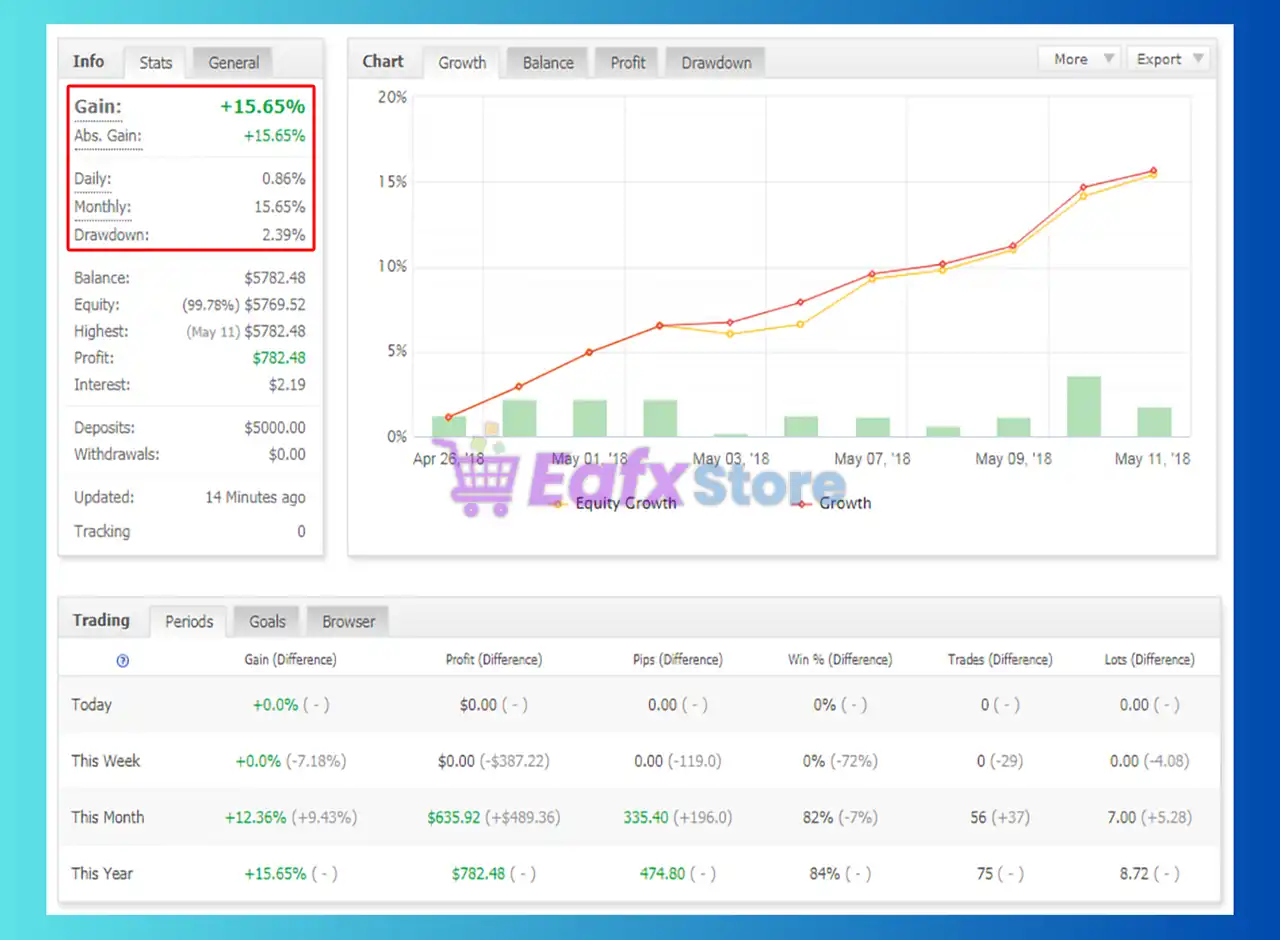Switch to the Drawdown chart tab

coord(716,62)
